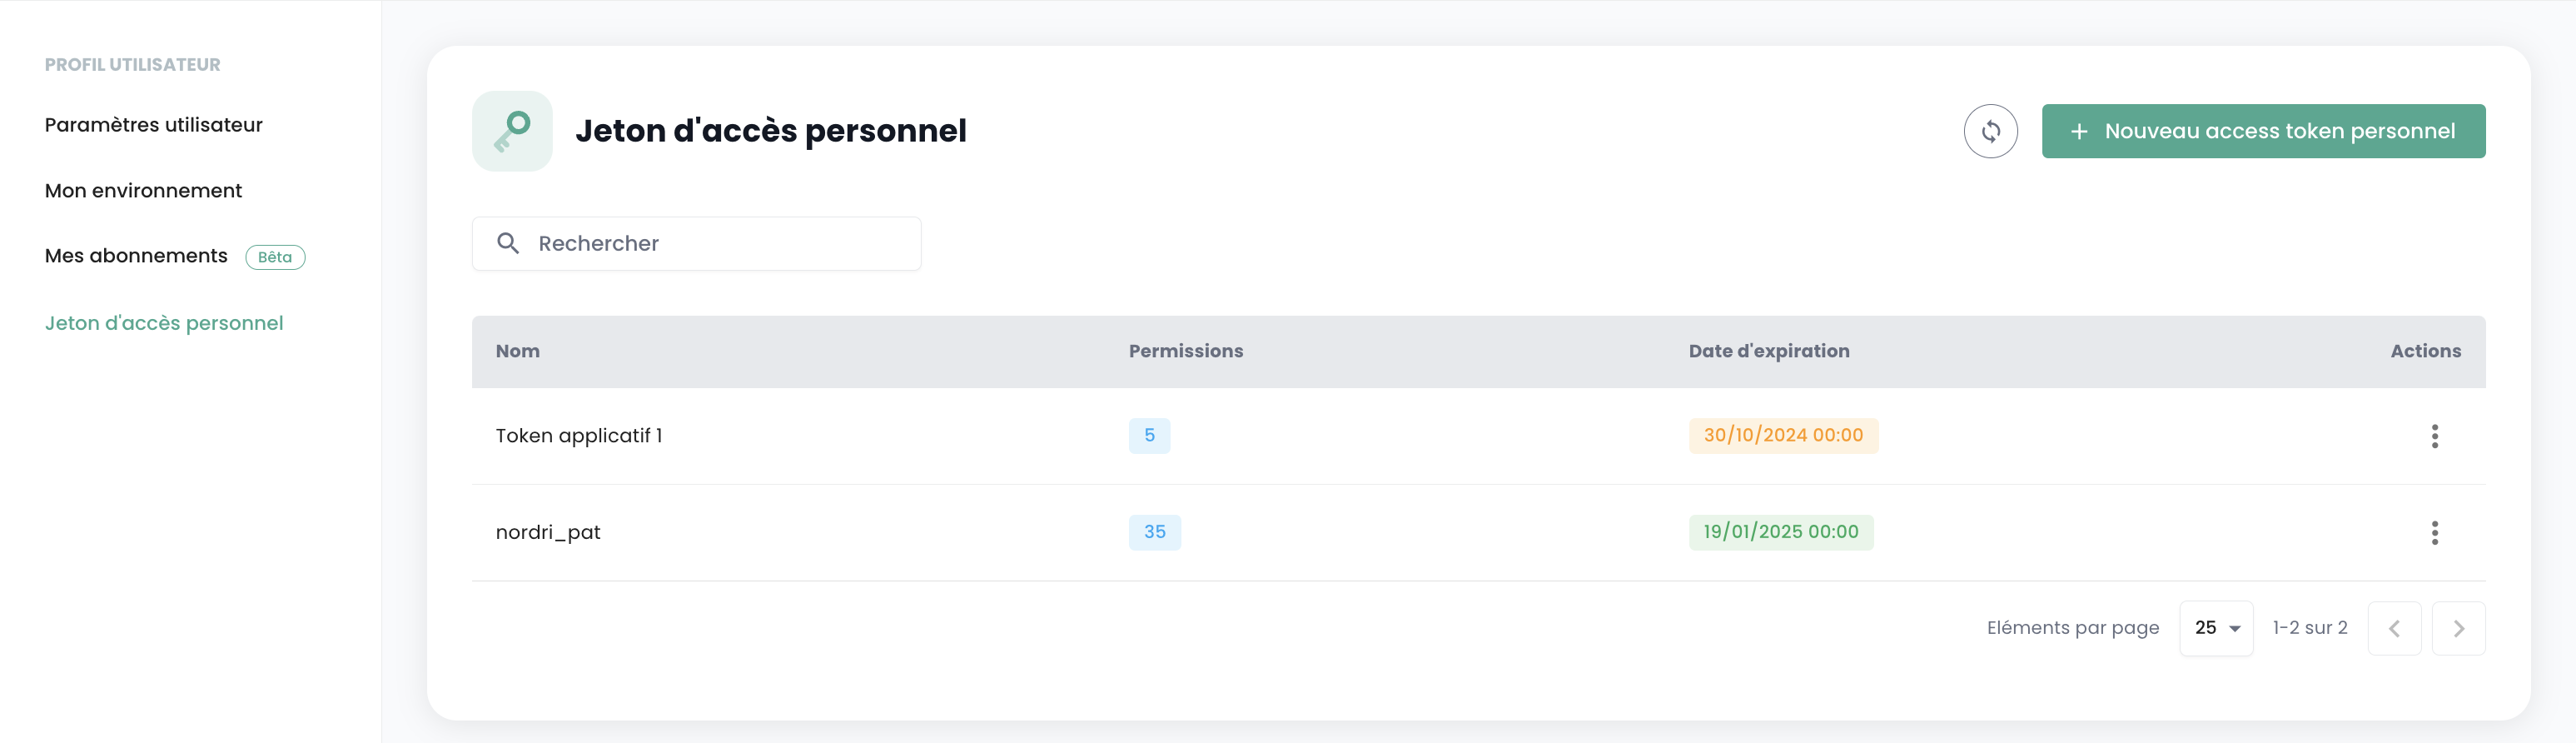Sort by the Nom column header
Screen dimensions: 2576x743
click(x=518, y=351)
